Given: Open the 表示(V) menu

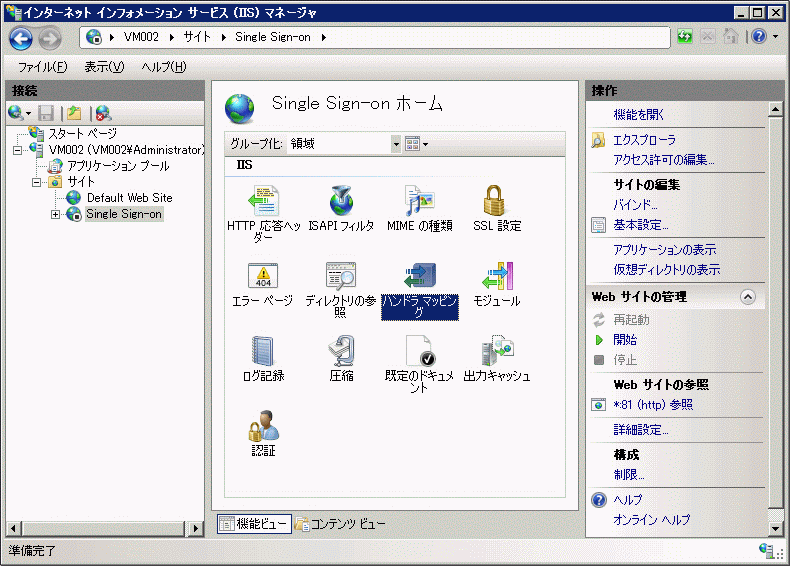Looking at the screenshot, I should point(104,67).
